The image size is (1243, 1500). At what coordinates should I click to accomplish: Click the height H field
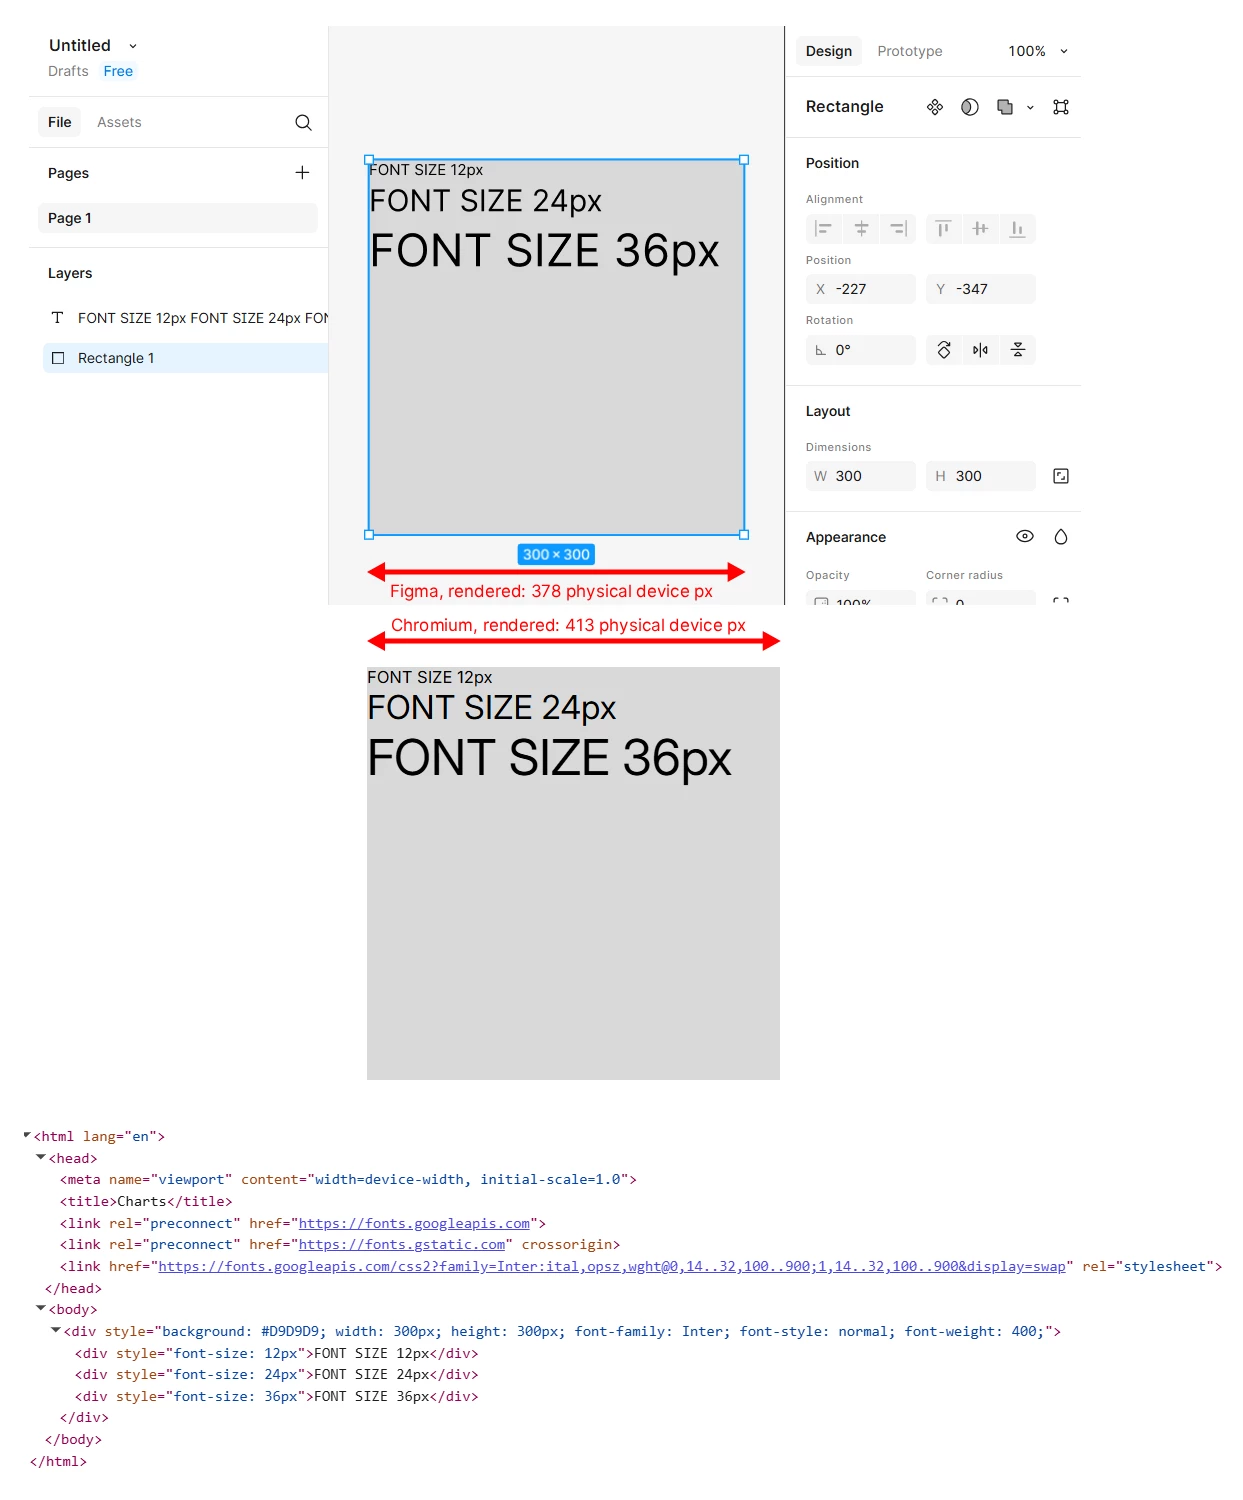coord(981,476)
